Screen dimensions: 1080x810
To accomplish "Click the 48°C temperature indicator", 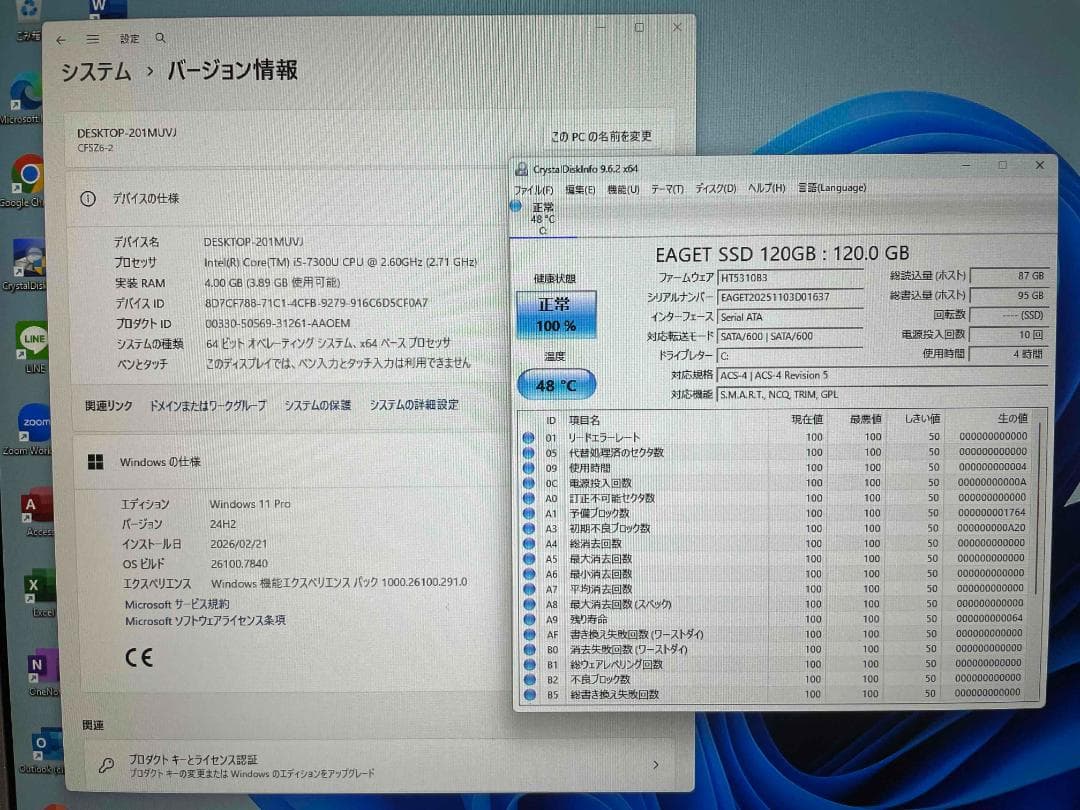I will coord(556,384).
